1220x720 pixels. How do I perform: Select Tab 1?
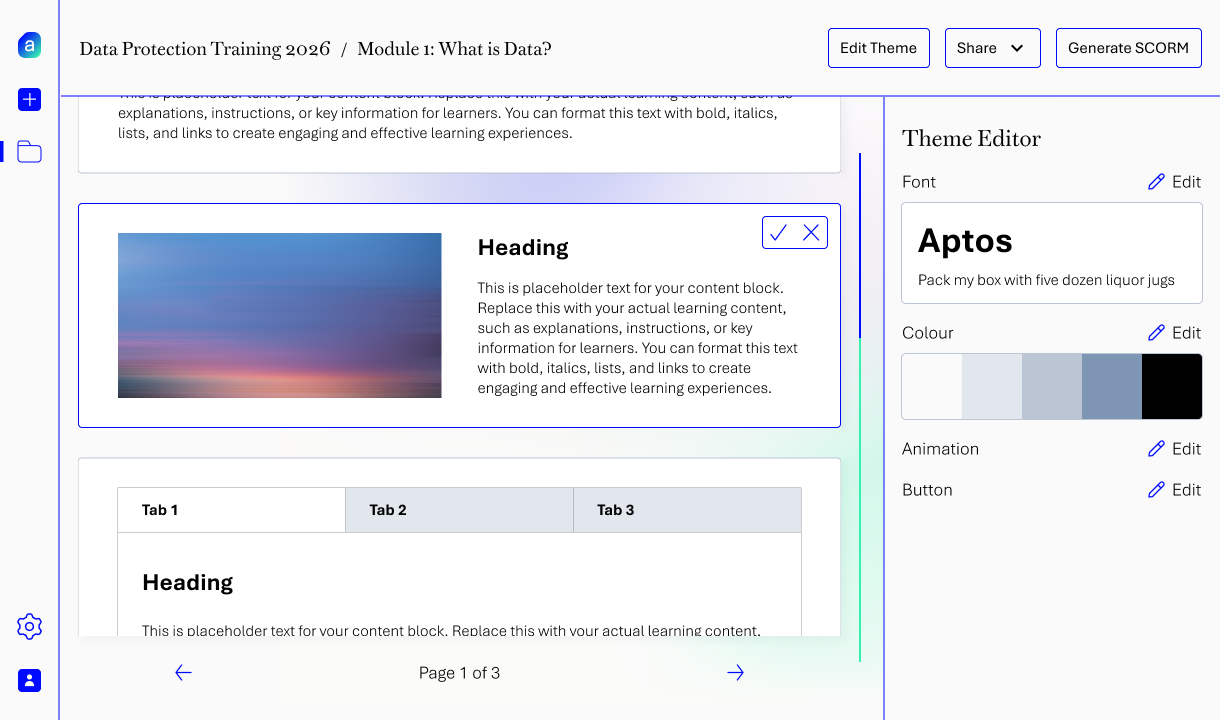click(232, 510)
